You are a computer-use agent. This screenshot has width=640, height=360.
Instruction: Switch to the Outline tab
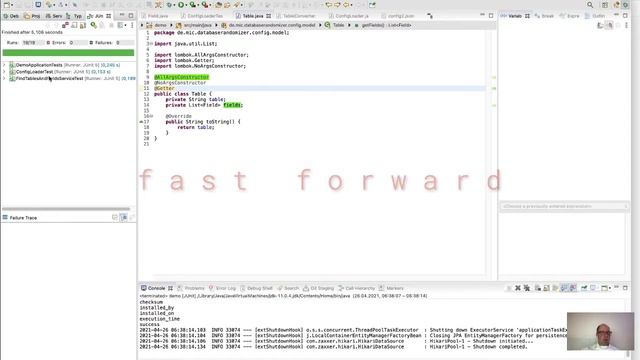tap(596, 16)
